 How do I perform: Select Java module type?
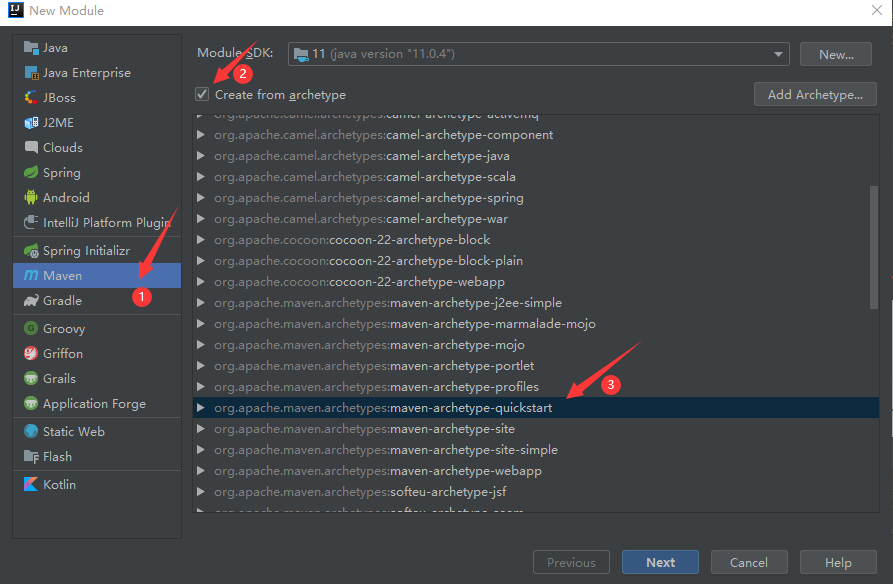click(x=97, y=48)
